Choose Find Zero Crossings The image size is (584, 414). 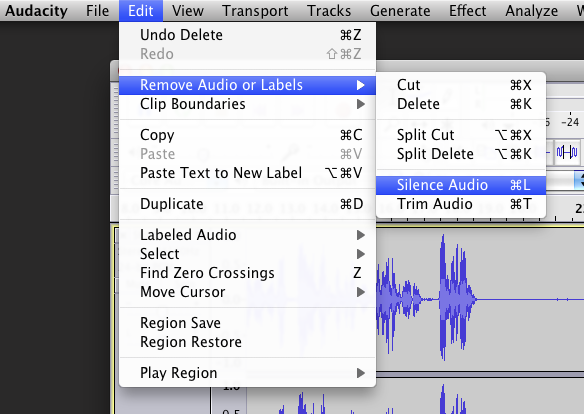(x=247, y=273)
